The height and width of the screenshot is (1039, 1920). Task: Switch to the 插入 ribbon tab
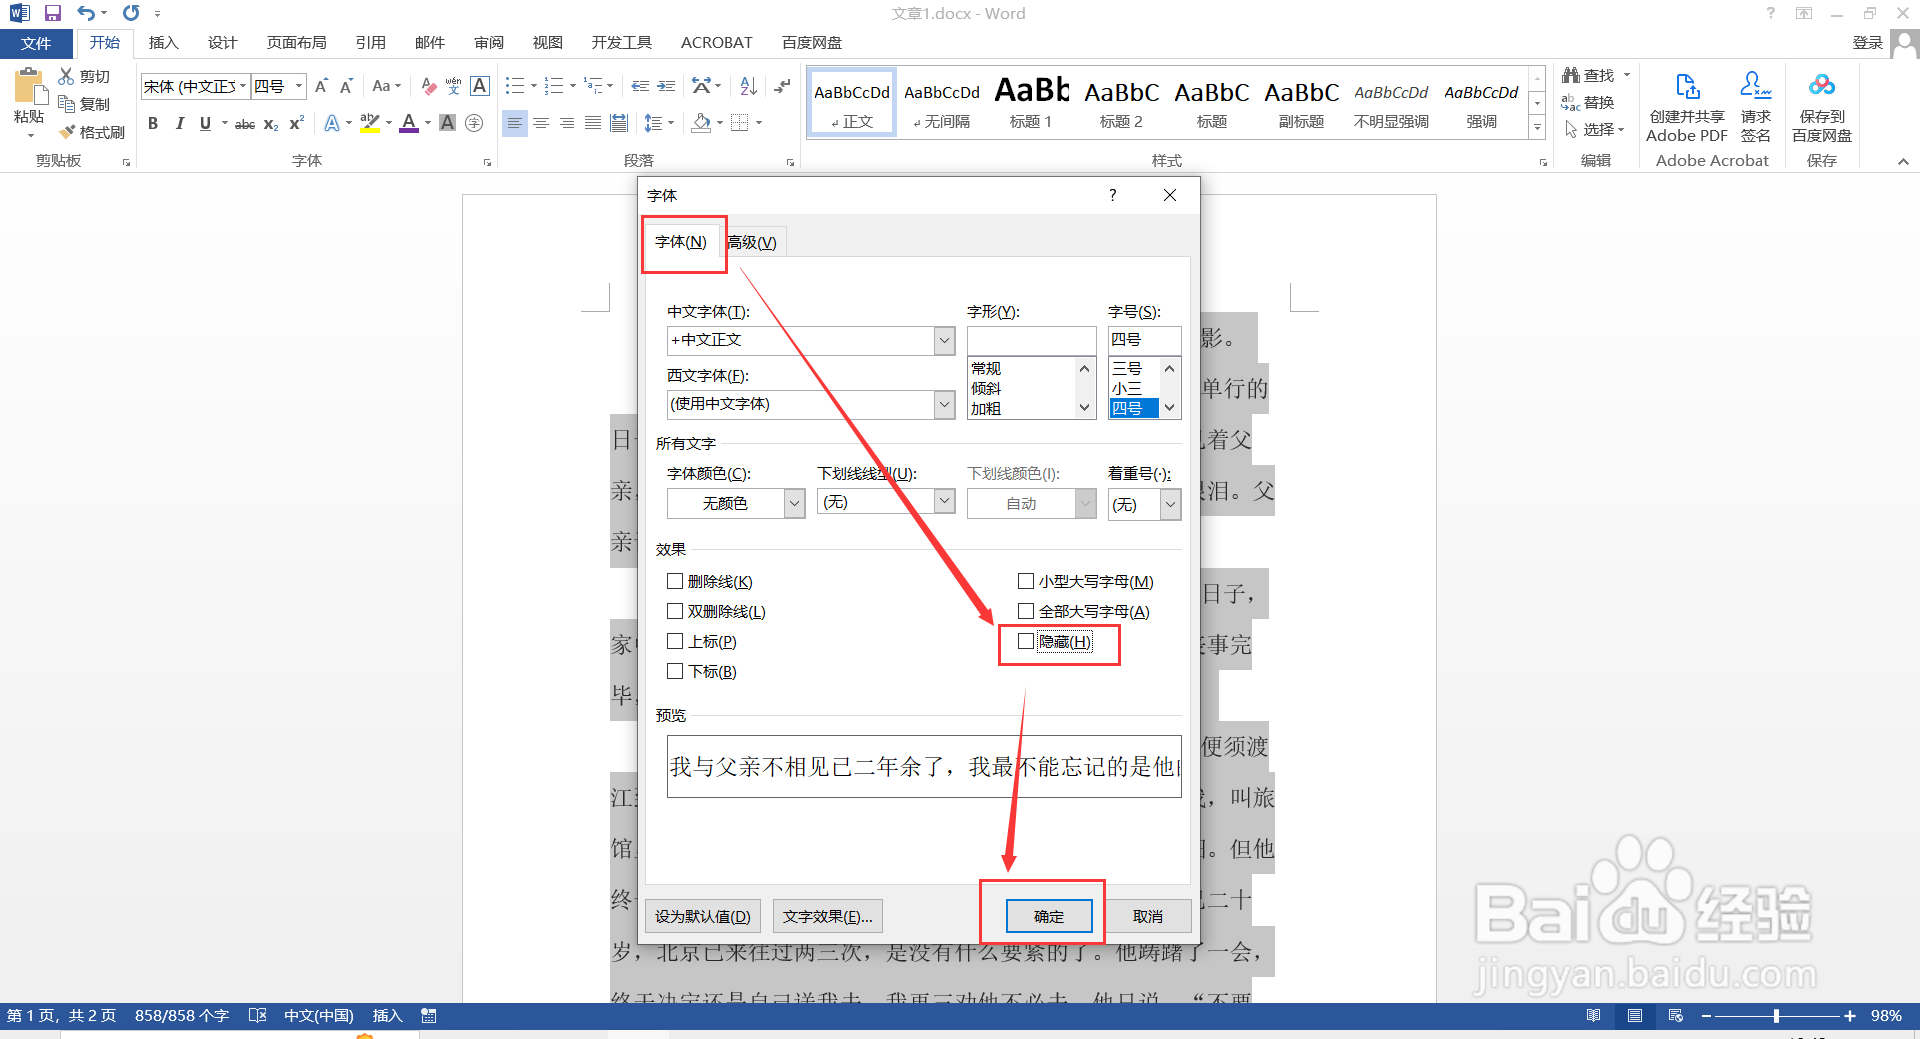(163, 43)
